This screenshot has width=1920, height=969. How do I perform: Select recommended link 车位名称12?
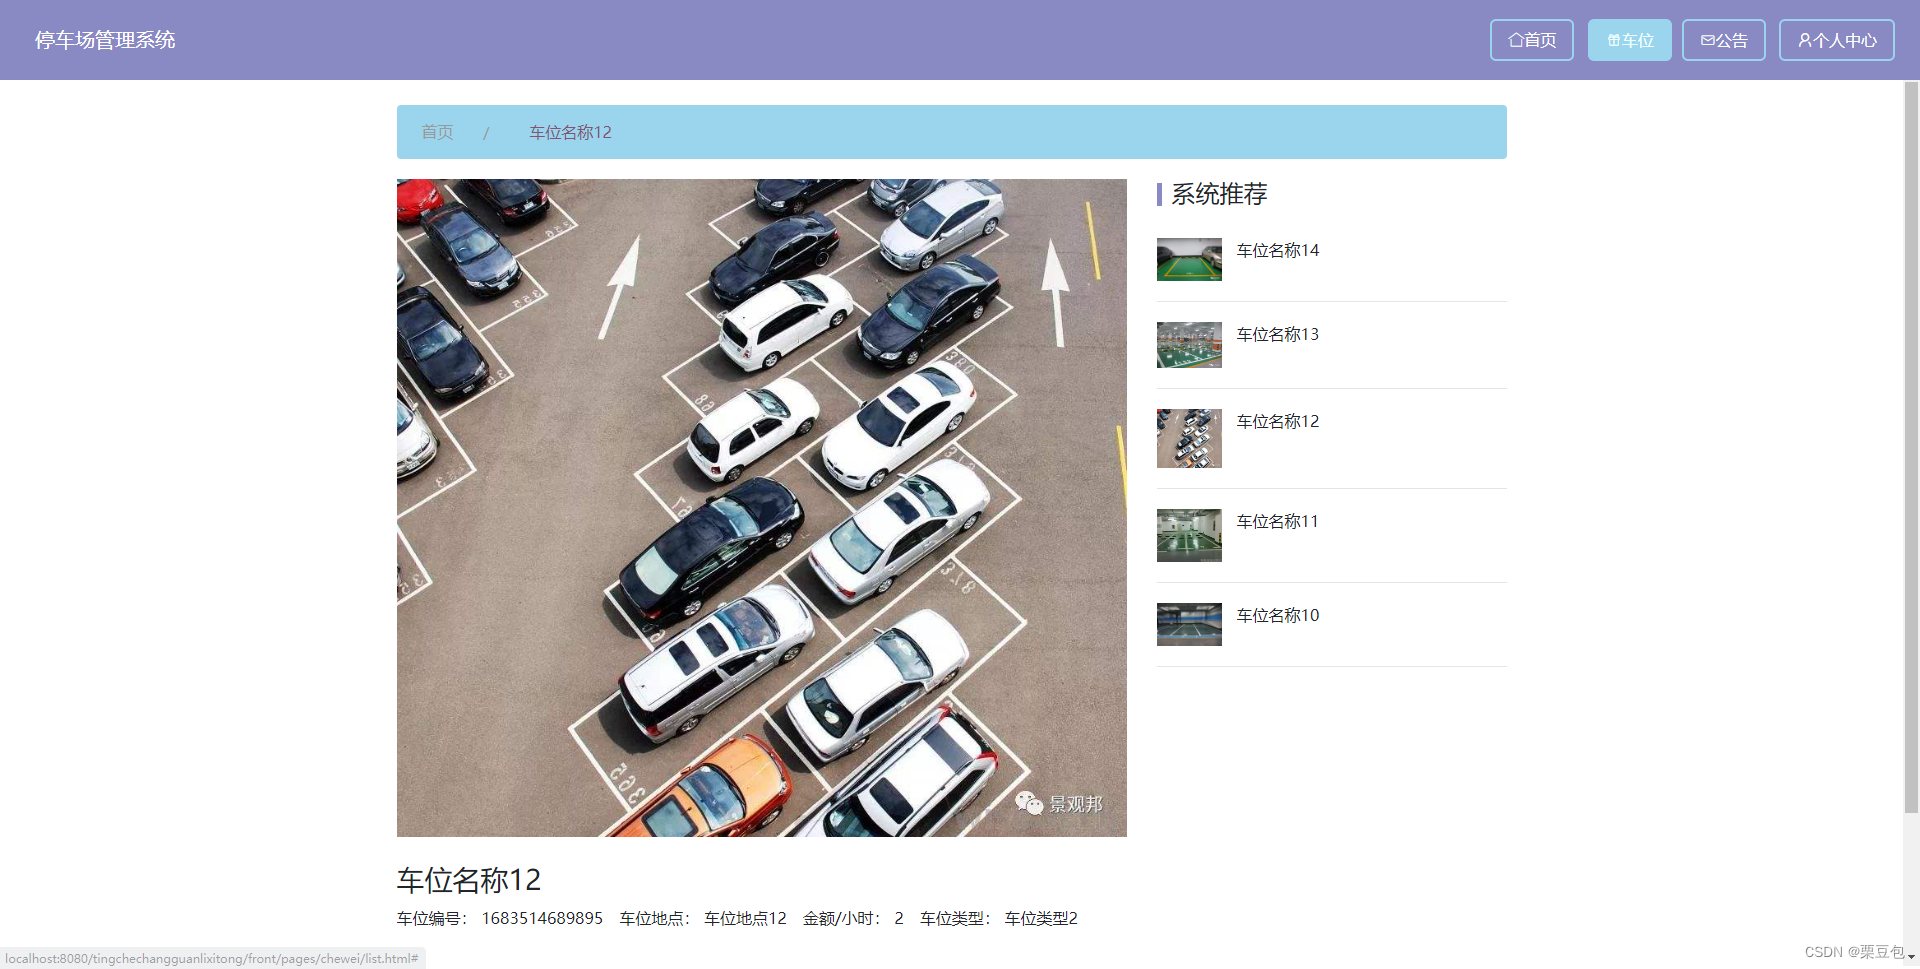pos(1277,421)
